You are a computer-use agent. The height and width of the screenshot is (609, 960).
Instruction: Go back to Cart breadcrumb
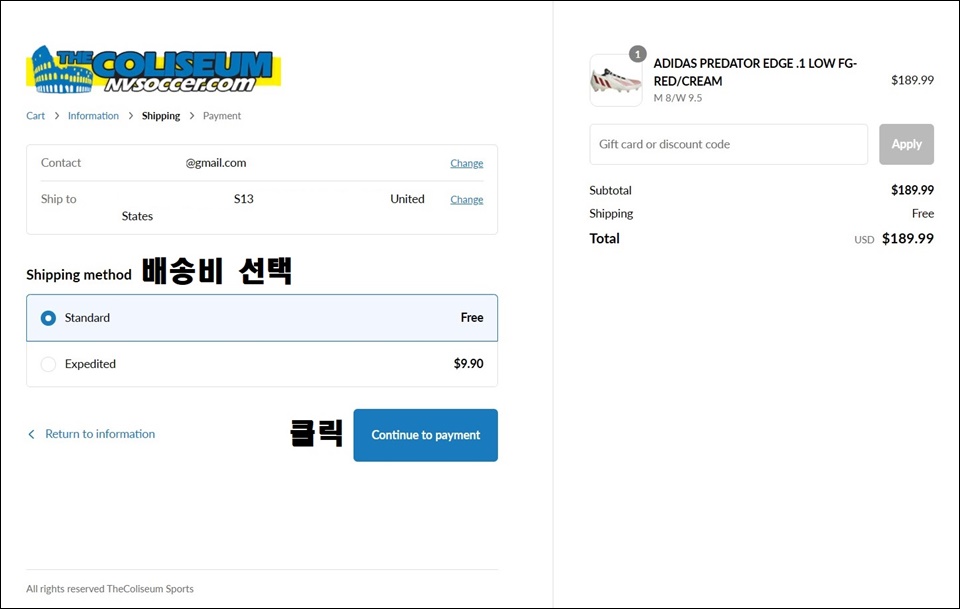36,116
